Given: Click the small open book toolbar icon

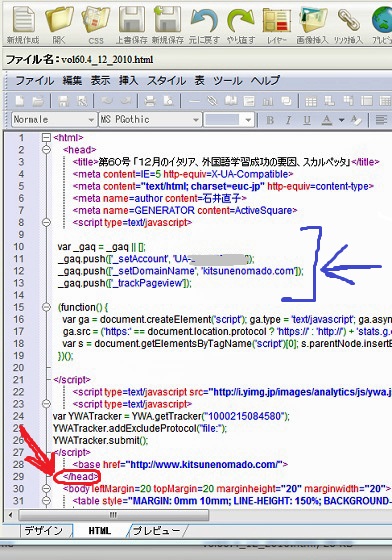Looking at the screenshot, I should [231, 101].
